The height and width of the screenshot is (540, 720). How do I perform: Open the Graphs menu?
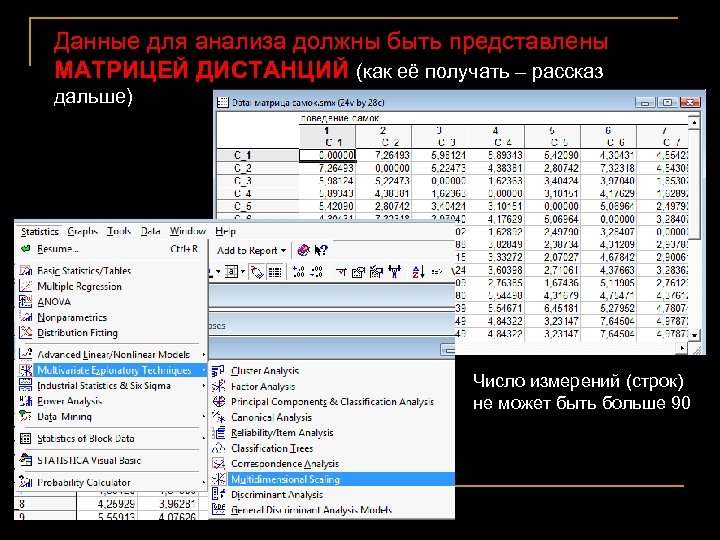(x=83, y=231)
